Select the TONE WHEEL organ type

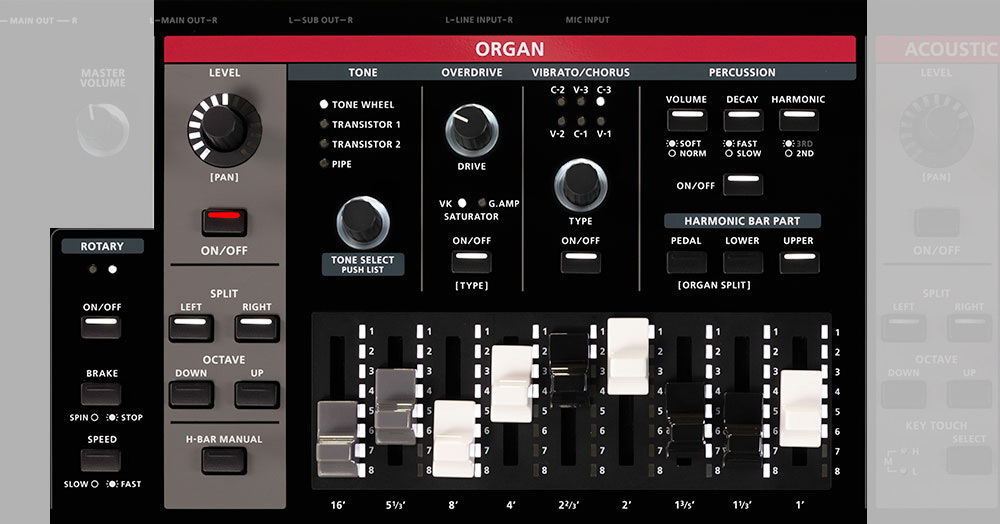tap(324, 104)
